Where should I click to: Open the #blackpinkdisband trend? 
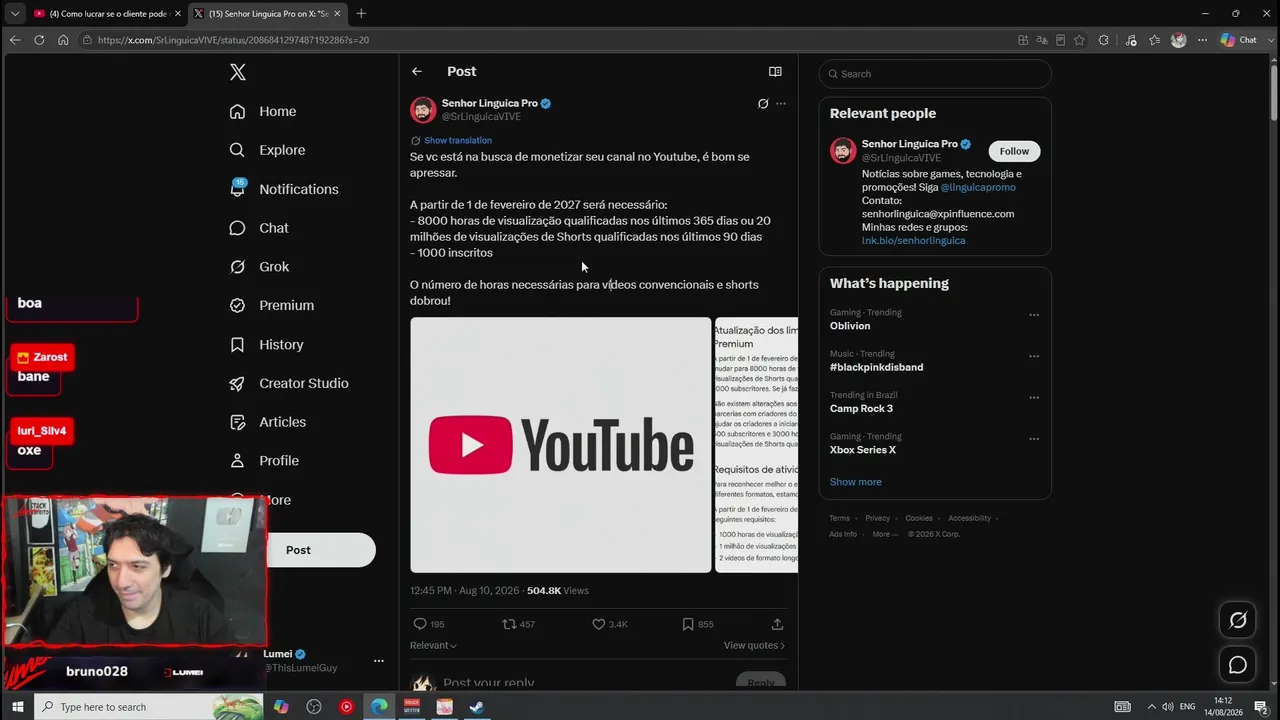876,367
